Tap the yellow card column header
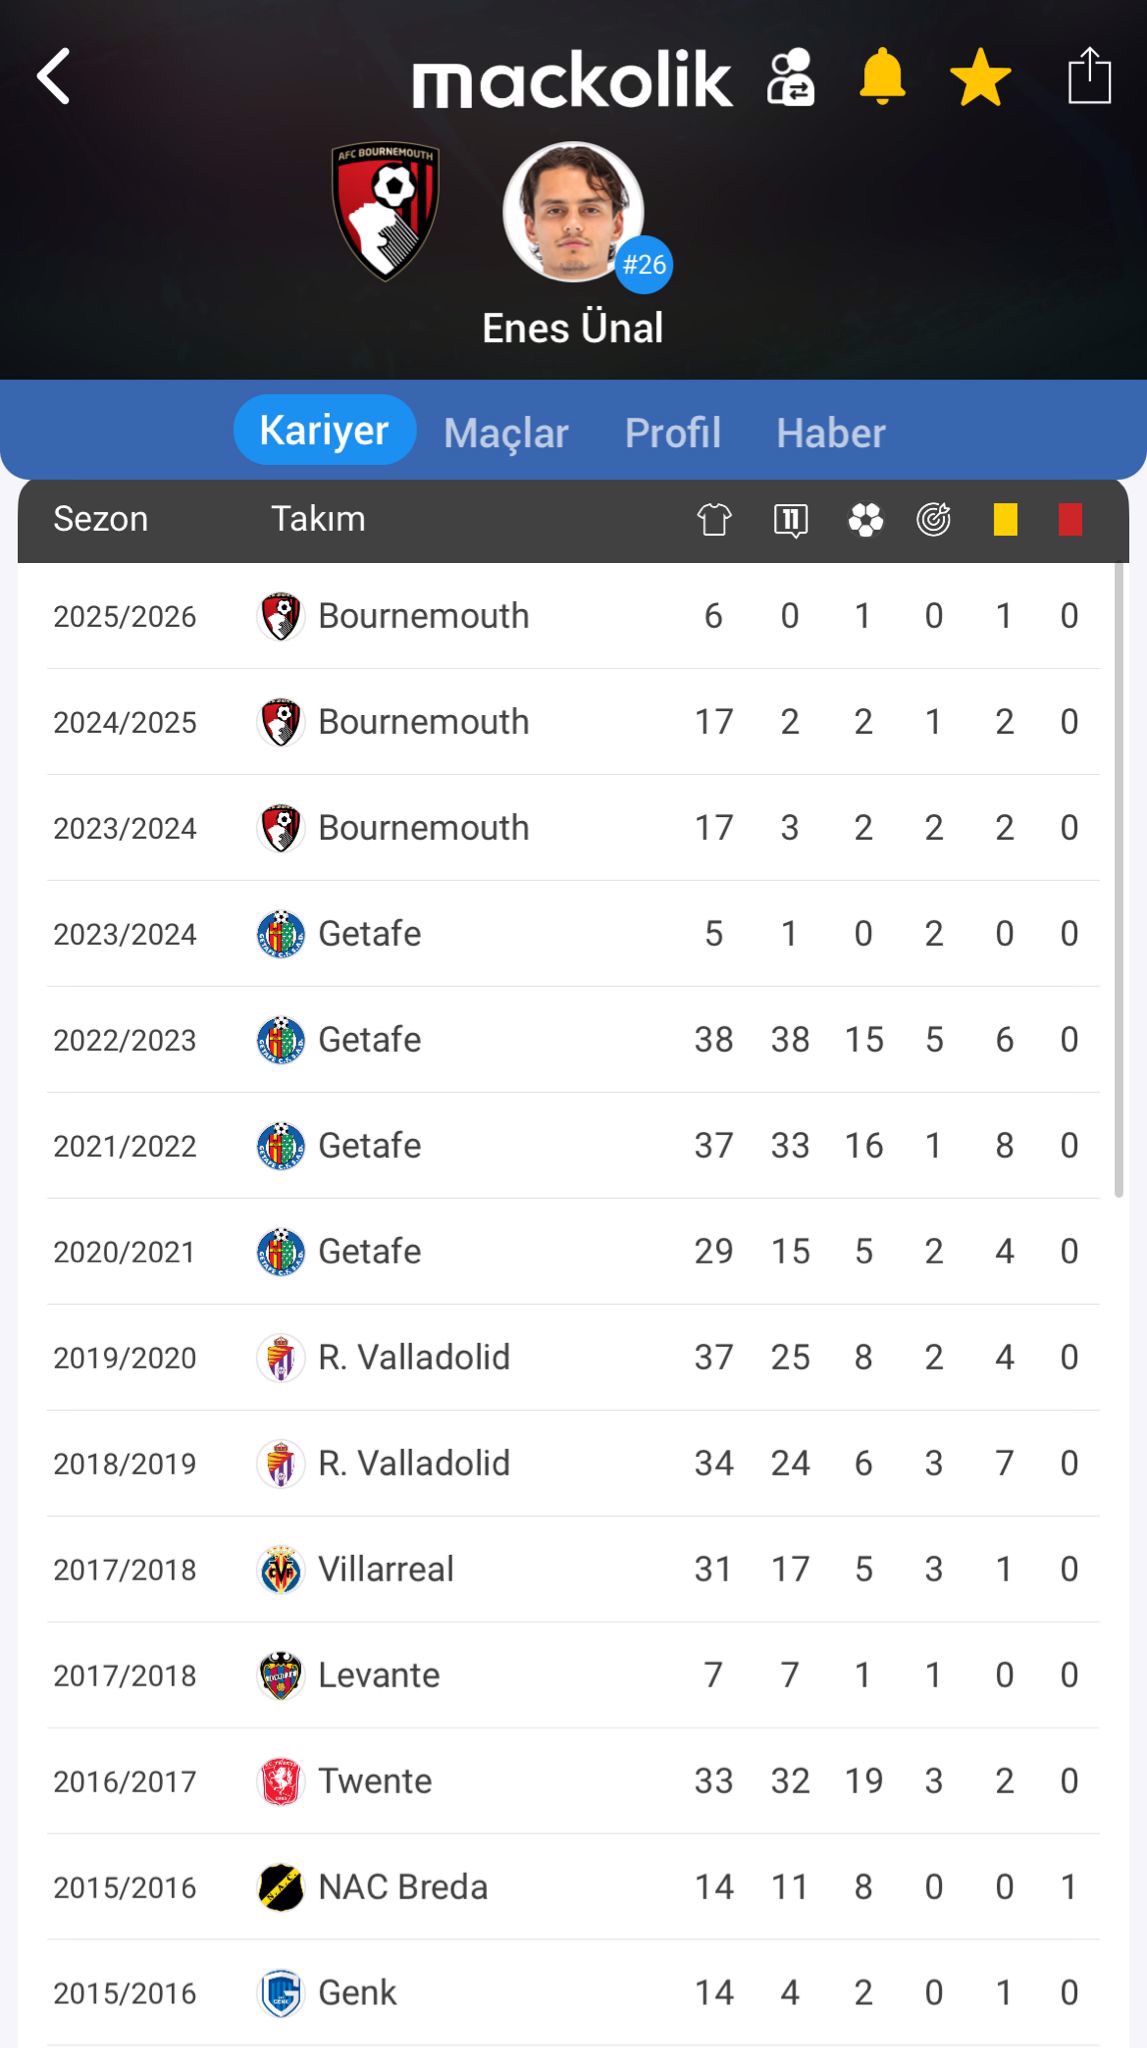 click(x=1005, y=520)
